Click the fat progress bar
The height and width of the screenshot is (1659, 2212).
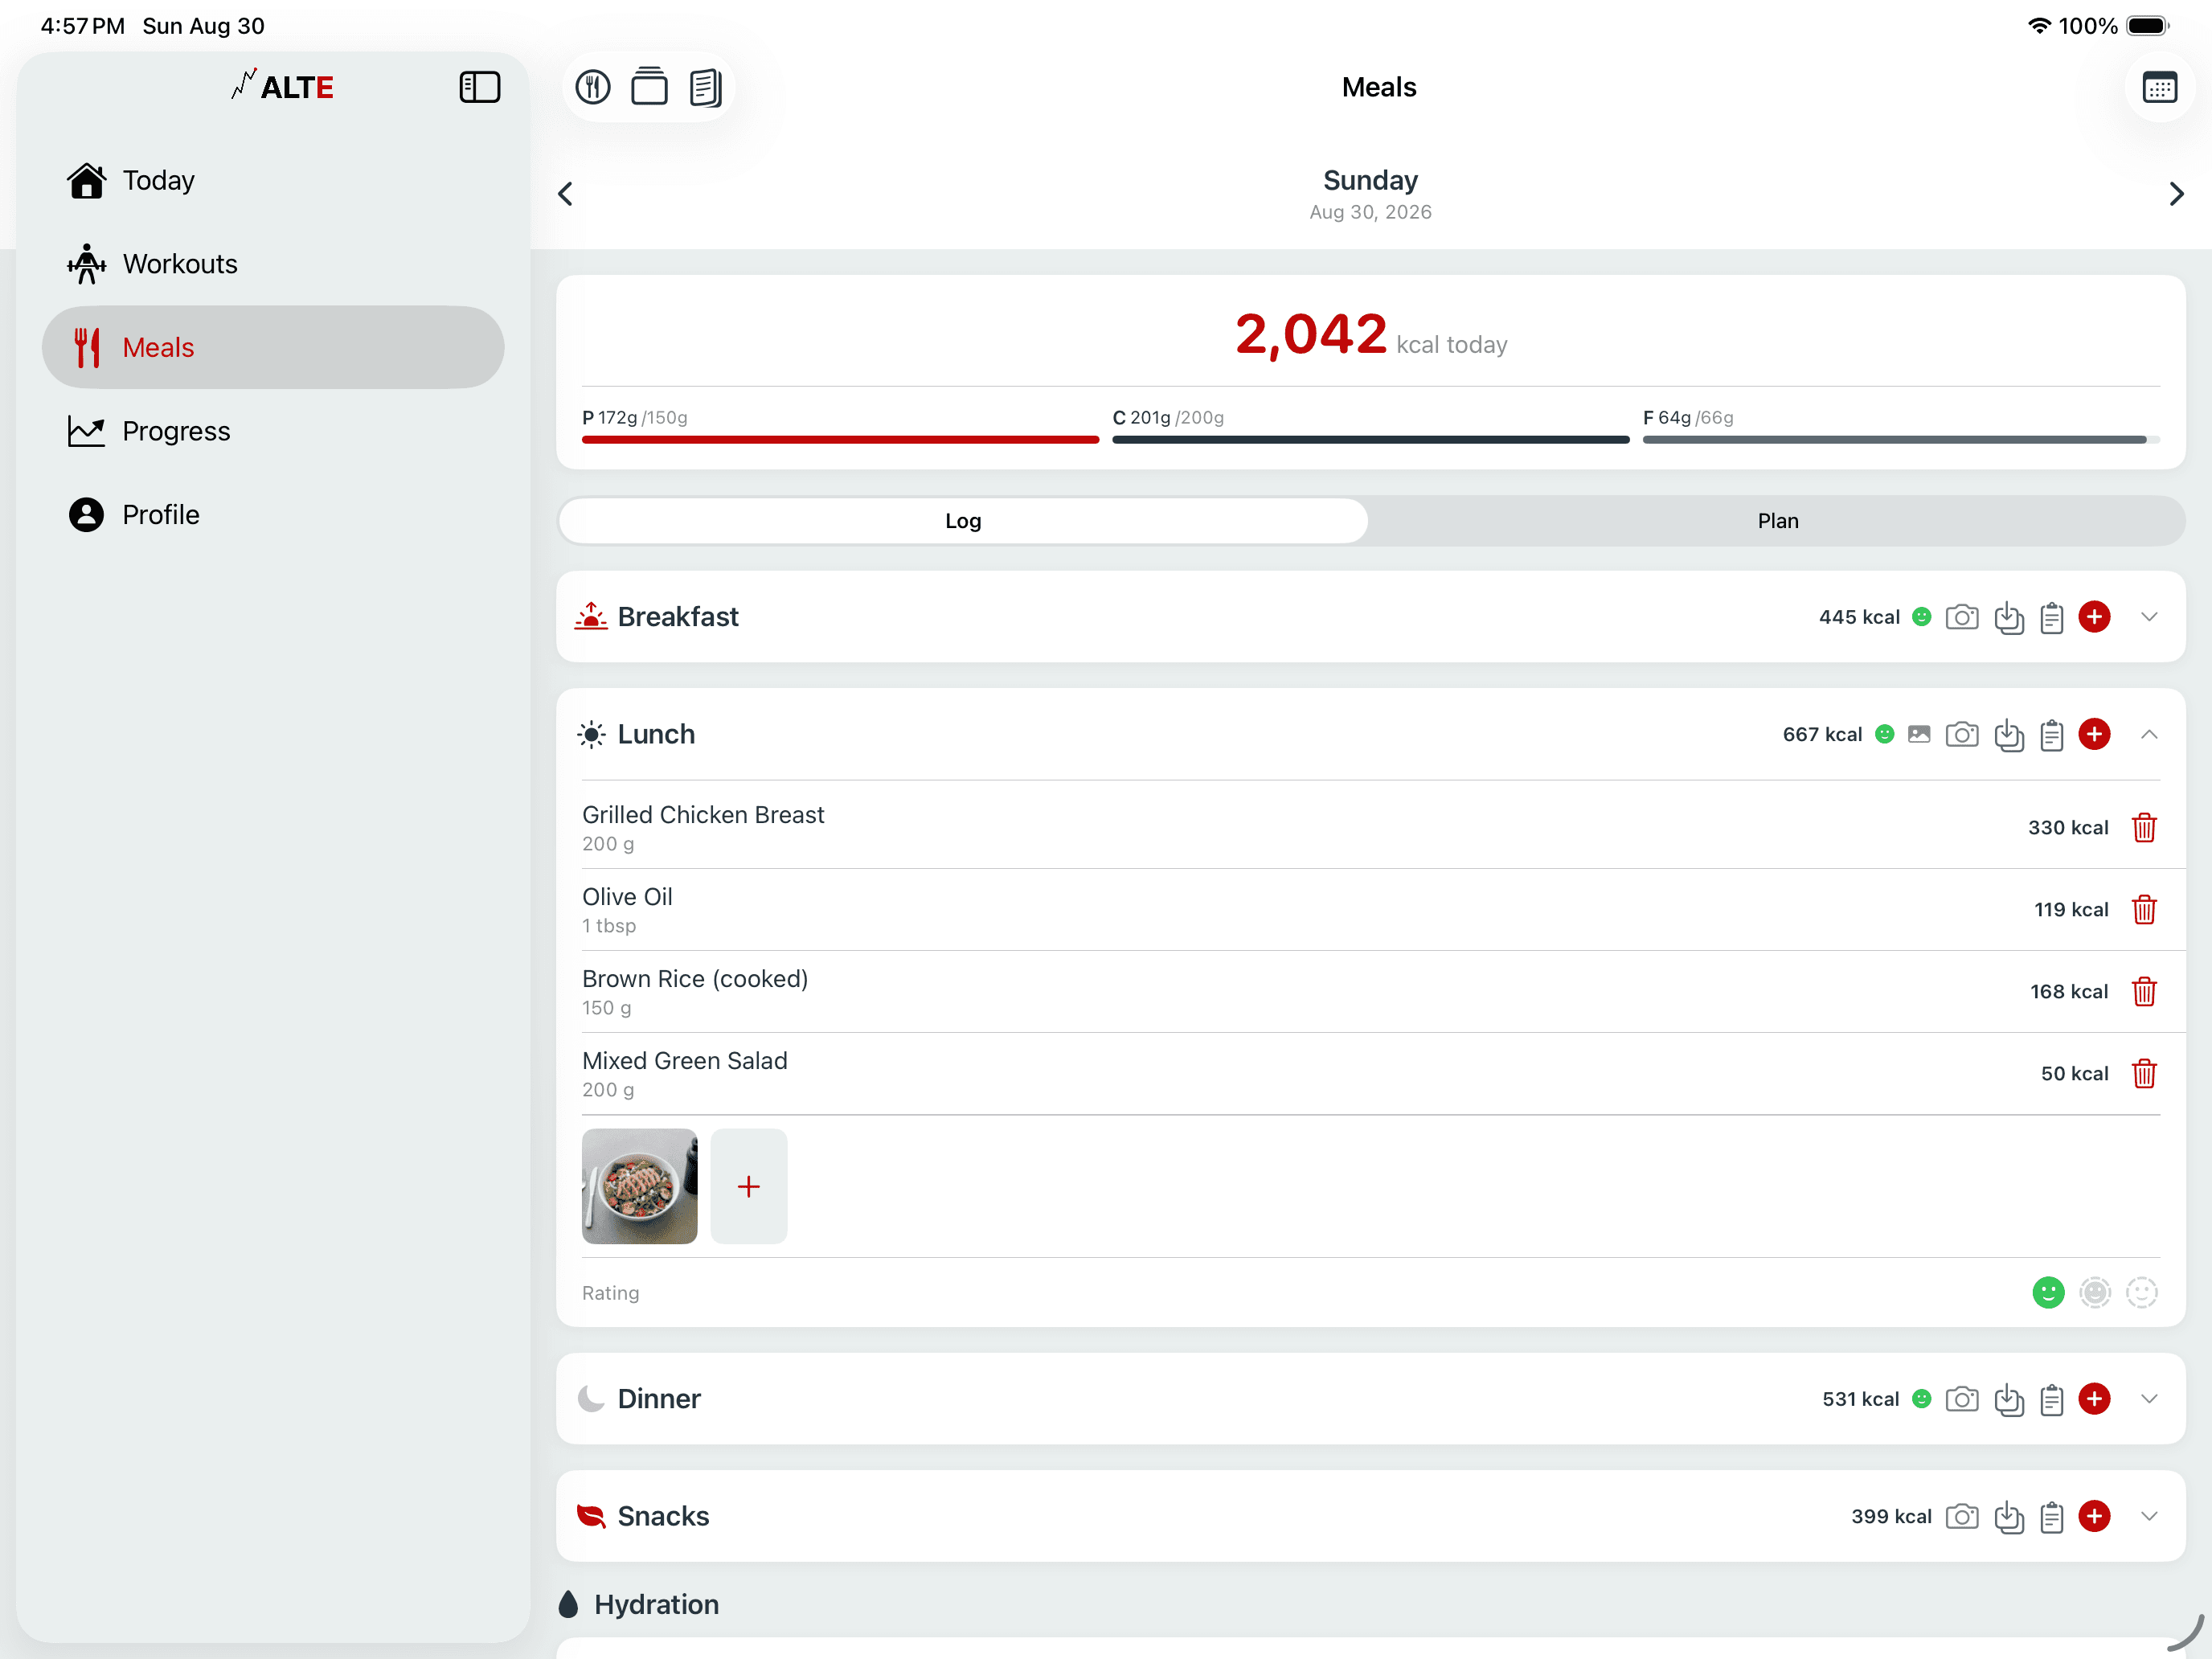coord(1901,439)
